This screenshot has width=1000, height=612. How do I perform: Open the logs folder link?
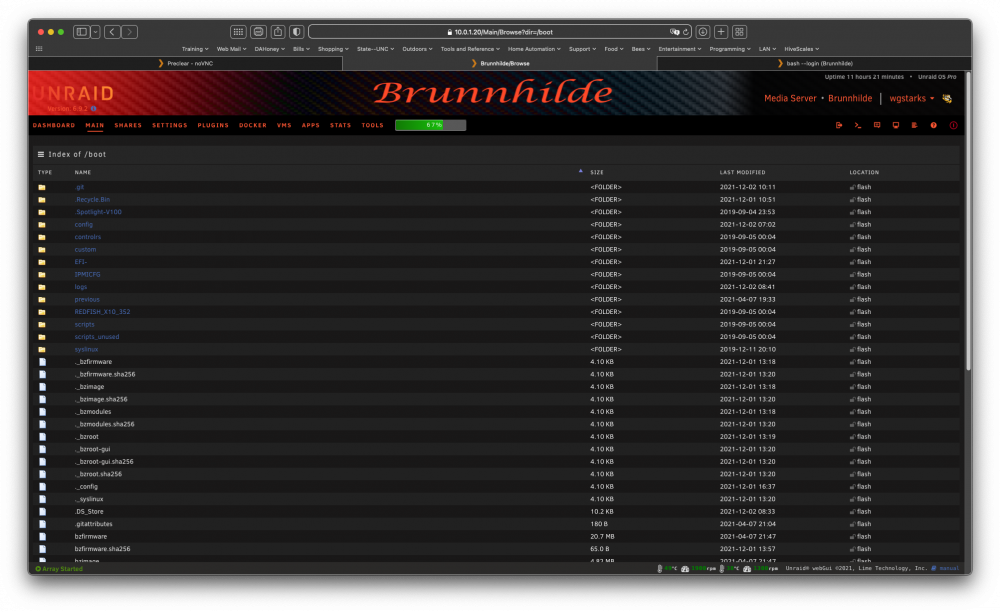(80, 287)
